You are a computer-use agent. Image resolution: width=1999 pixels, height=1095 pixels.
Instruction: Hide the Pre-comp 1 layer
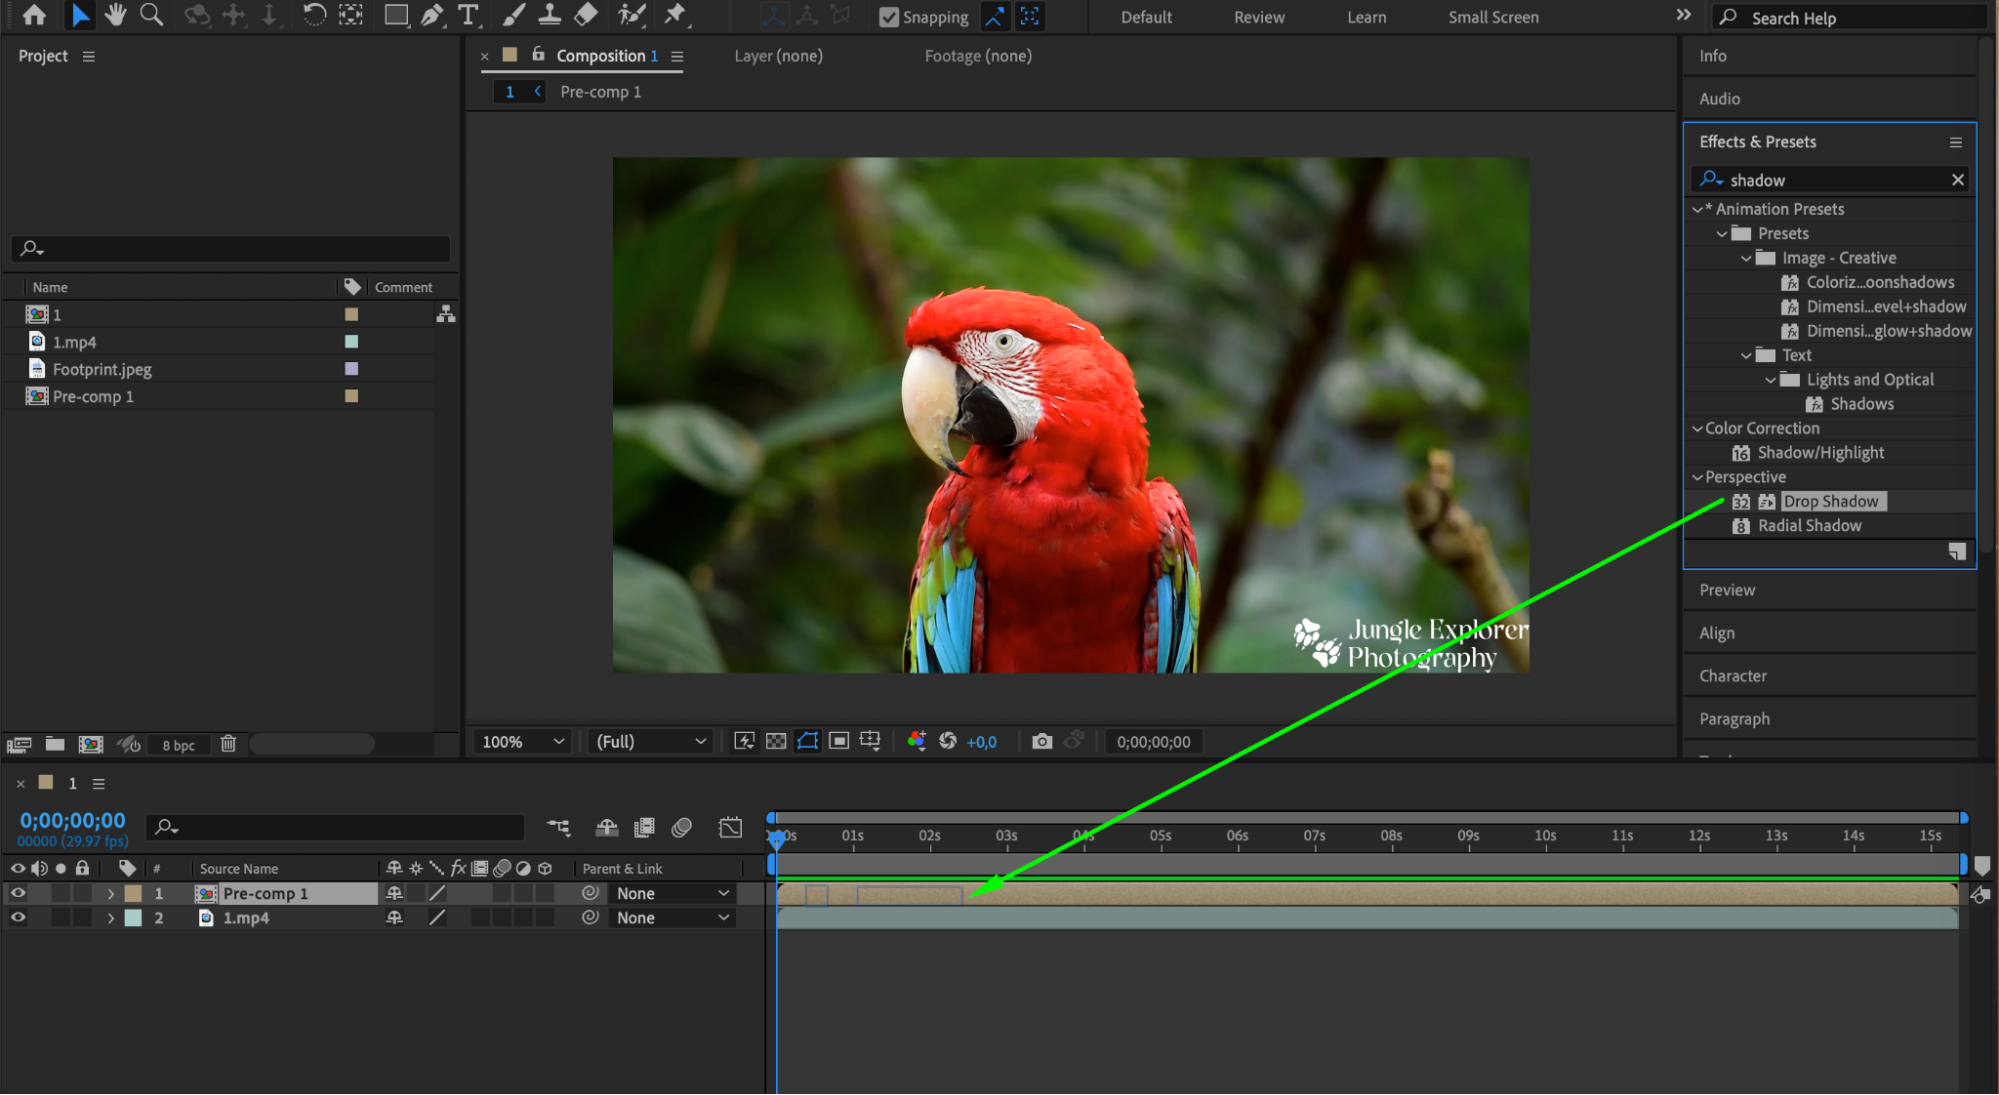click(18, 893)
